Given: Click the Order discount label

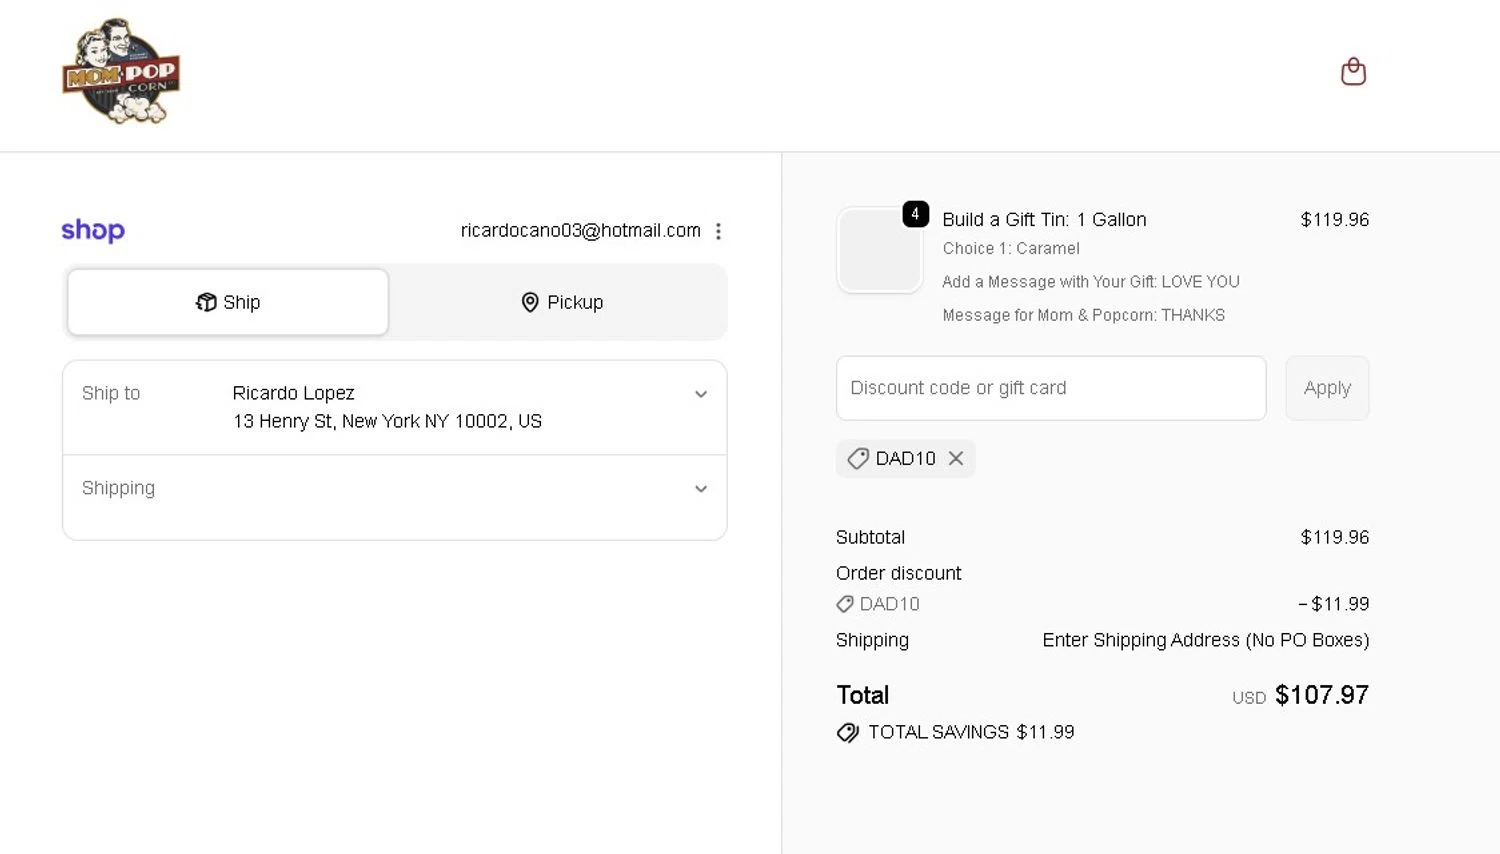Looking at the screenshot, I should point(898,573).
